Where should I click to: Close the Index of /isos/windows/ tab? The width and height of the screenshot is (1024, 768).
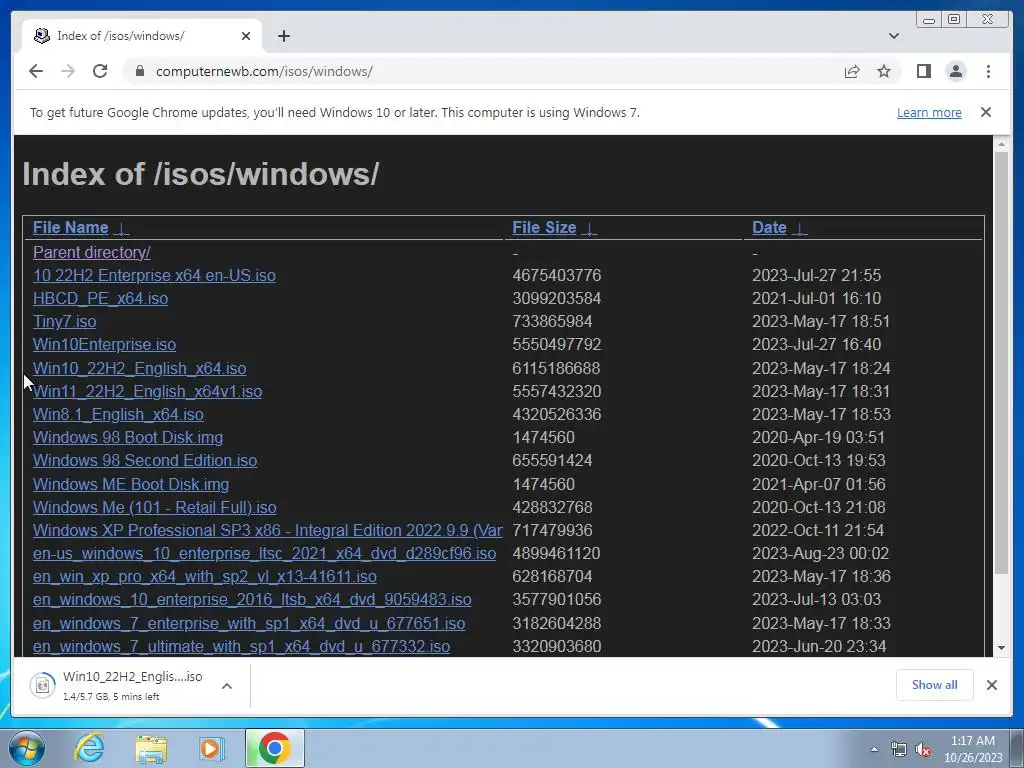pos(246,36)
